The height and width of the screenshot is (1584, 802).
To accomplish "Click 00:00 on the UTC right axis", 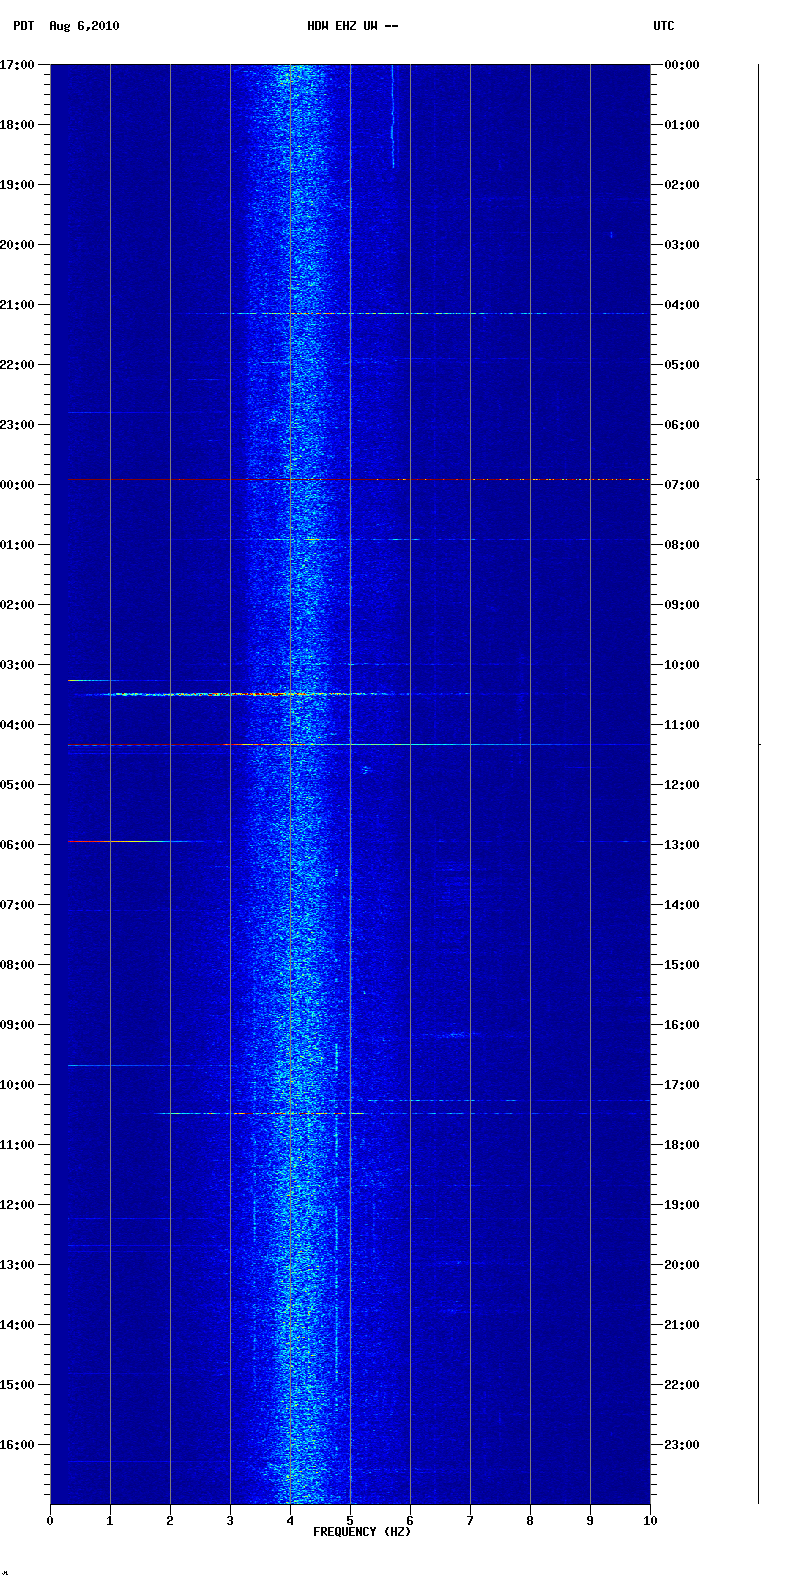I will [682, 65].
